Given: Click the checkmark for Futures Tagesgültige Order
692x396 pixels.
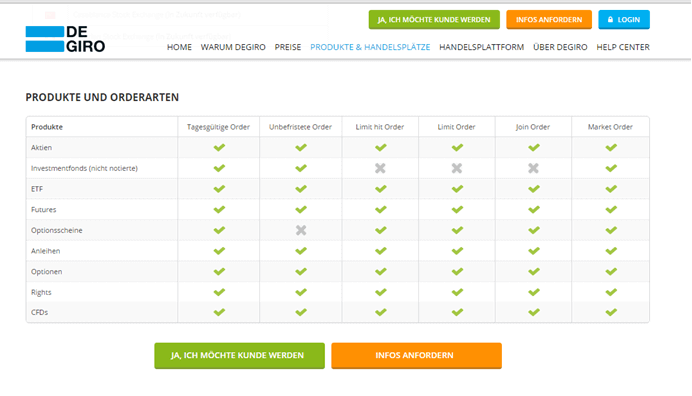Looking at the screenshot, I should (219, 209).
